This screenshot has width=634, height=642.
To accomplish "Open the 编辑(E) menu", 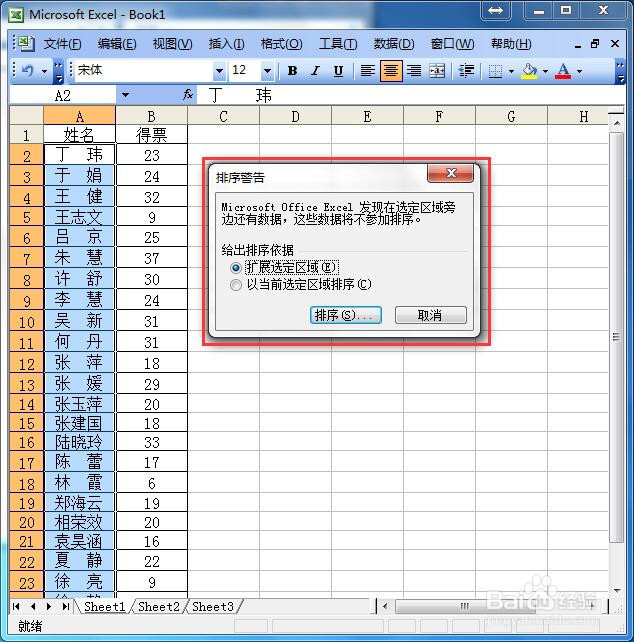I will pos(117,44).
